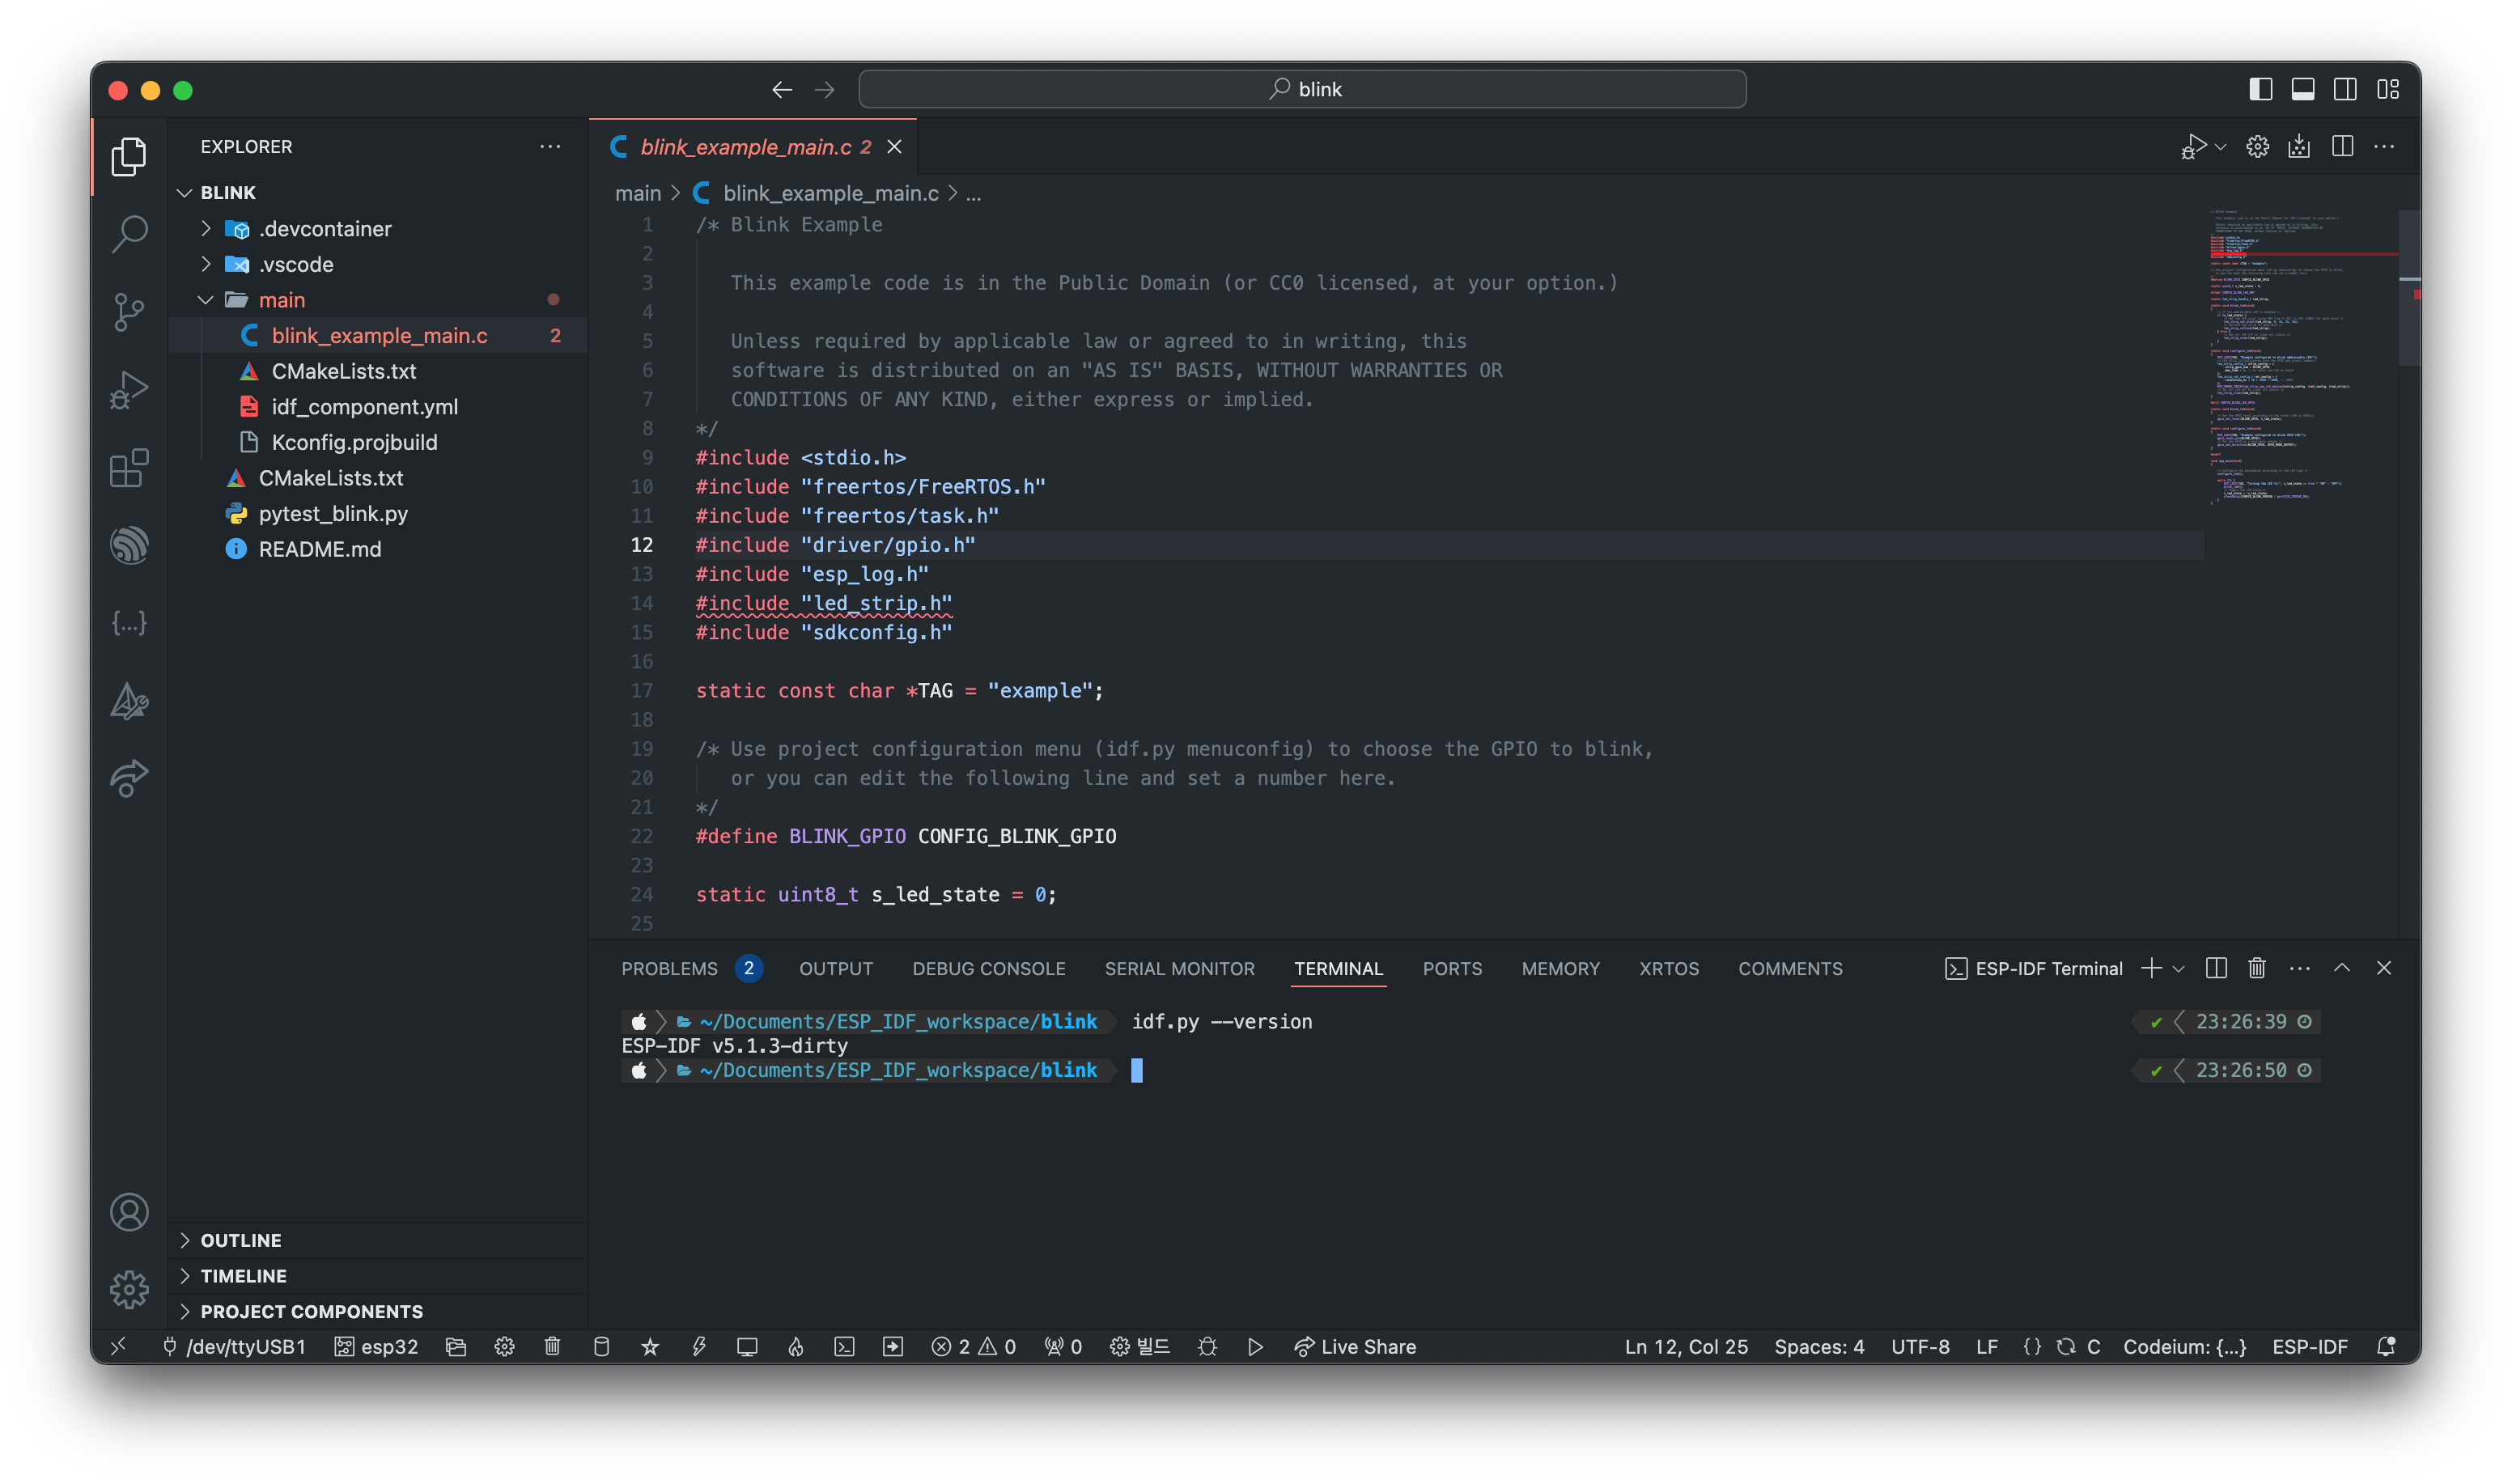This screenshot has width=2512, height=1484.
Task: Switch to the OUTPUT tab
Action: (x=836, y=969)
